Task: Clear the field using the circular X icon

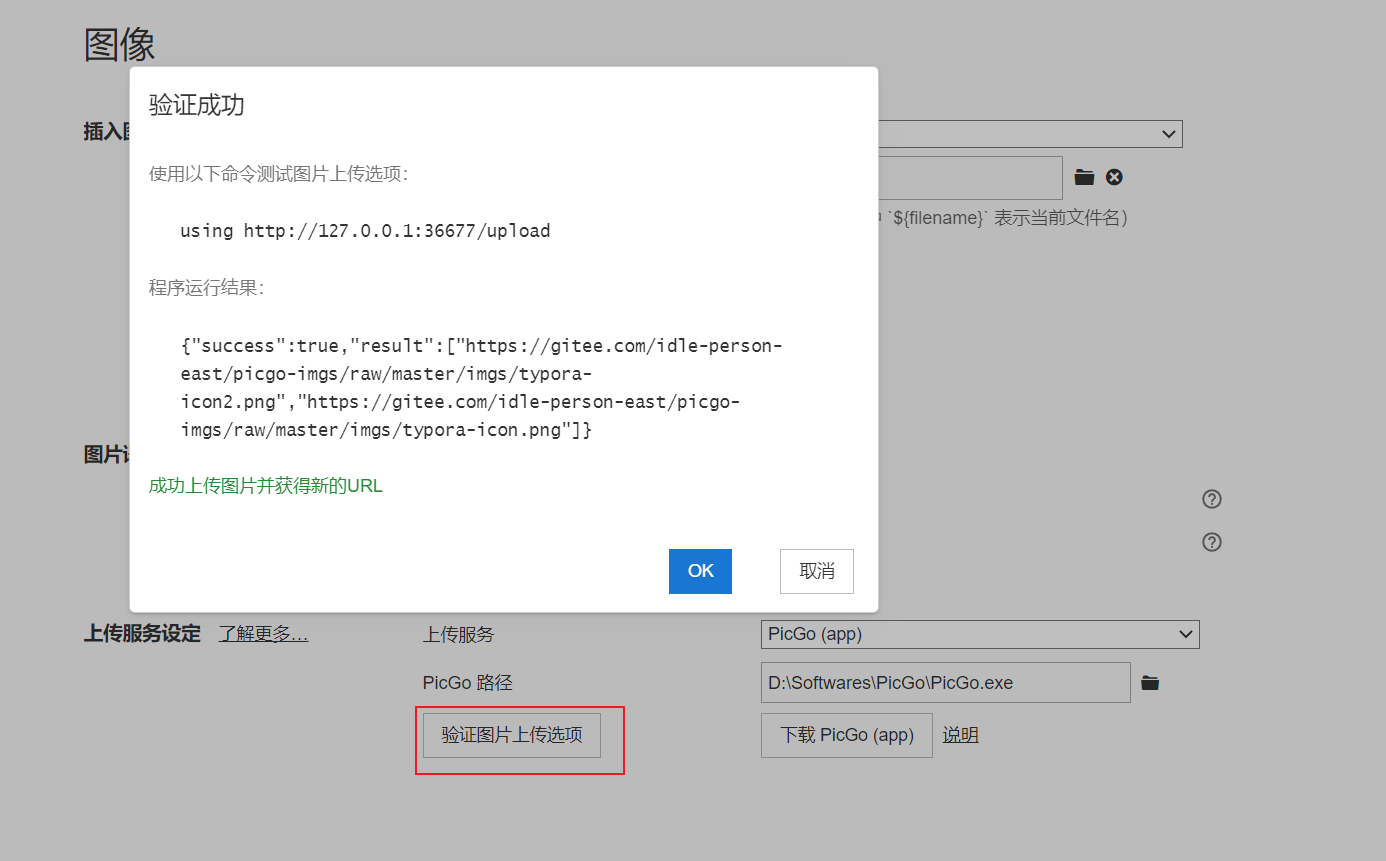Action: pos(1114,177)
